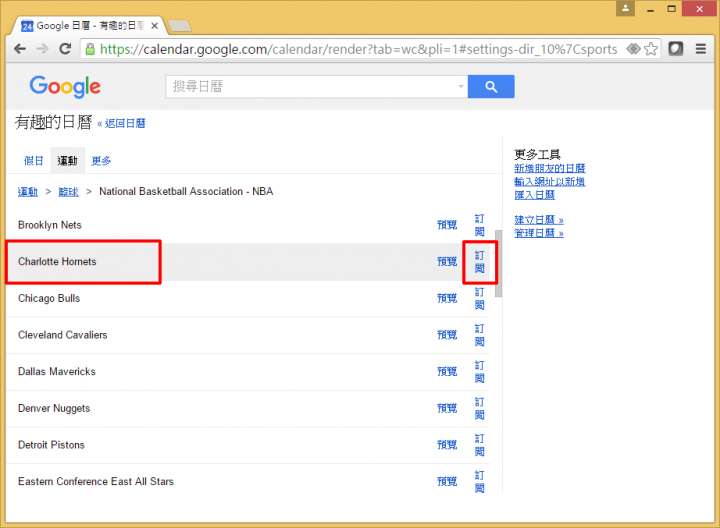The width and height of the screenshot is (720, 528).
Task: Click the National Basketball Association - NBA text
Action: 186,191
